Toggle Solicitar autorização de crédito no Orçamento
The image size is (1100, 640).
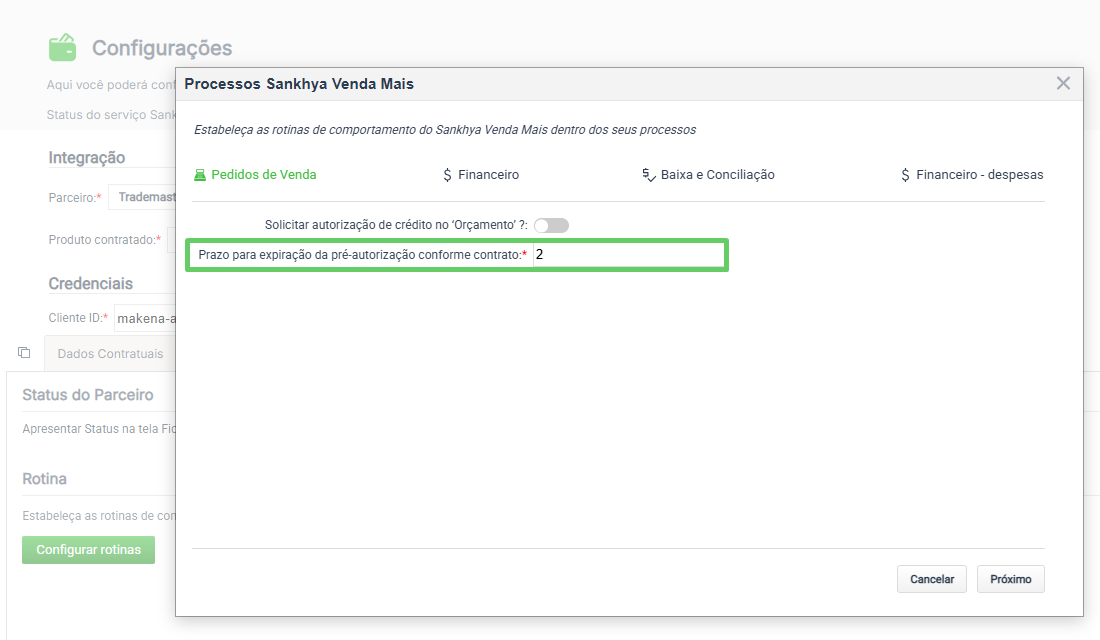click(x=551, y=225)
